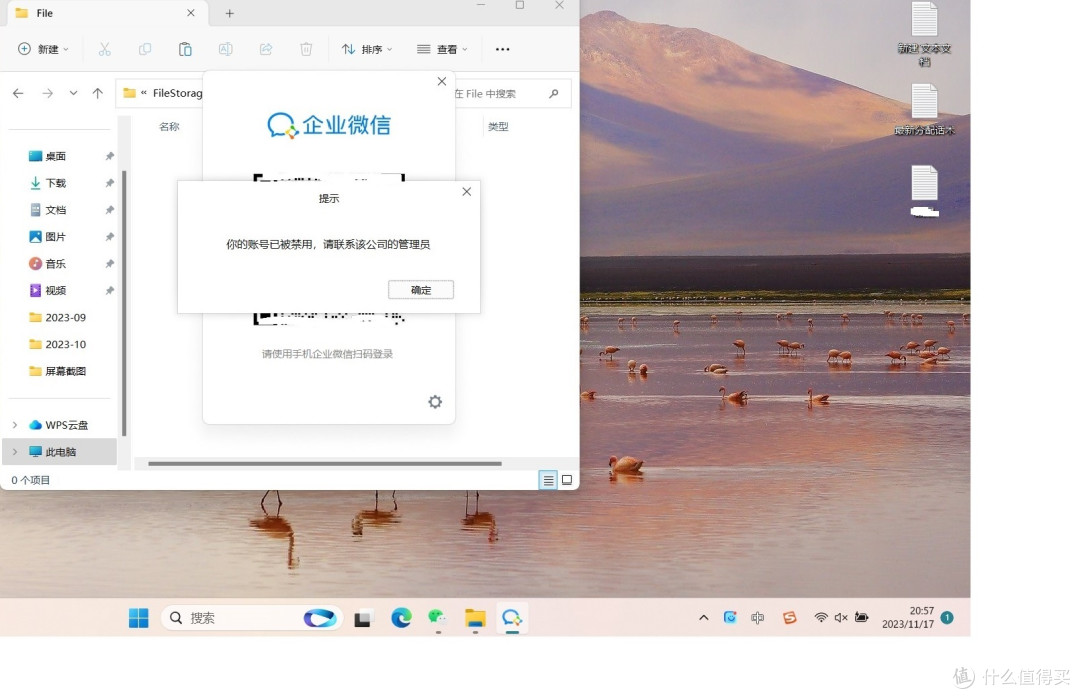Open the 企业微信 login settings gear
This screenshot has height=699, width=1080.
(x=435, y=401)
